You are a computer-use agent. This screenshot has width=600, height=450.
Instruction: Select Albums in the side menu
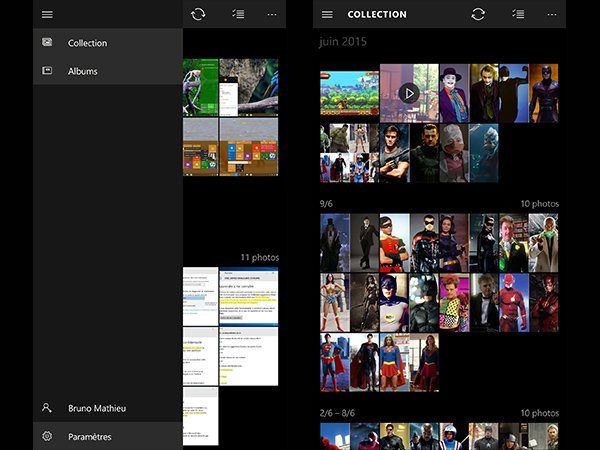[x=108, y=71]
